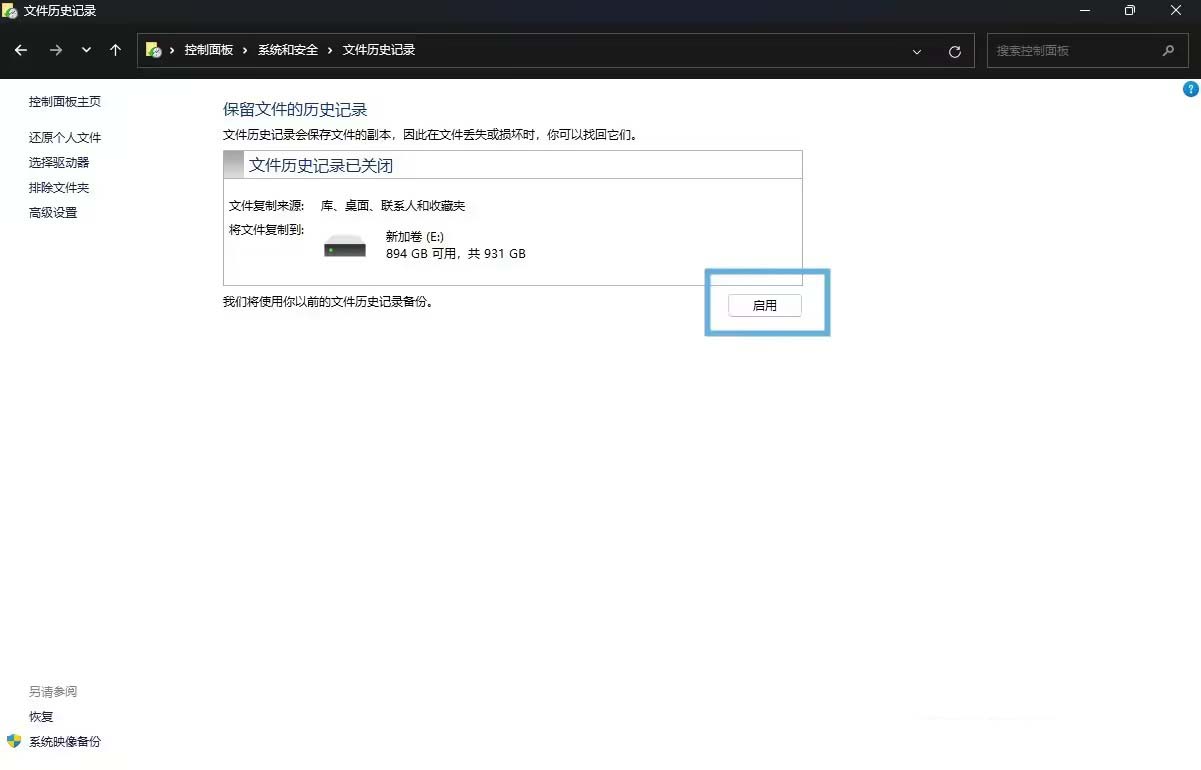Click 系统和安全 in the breadcrumb path

click(x=288, y=50)
